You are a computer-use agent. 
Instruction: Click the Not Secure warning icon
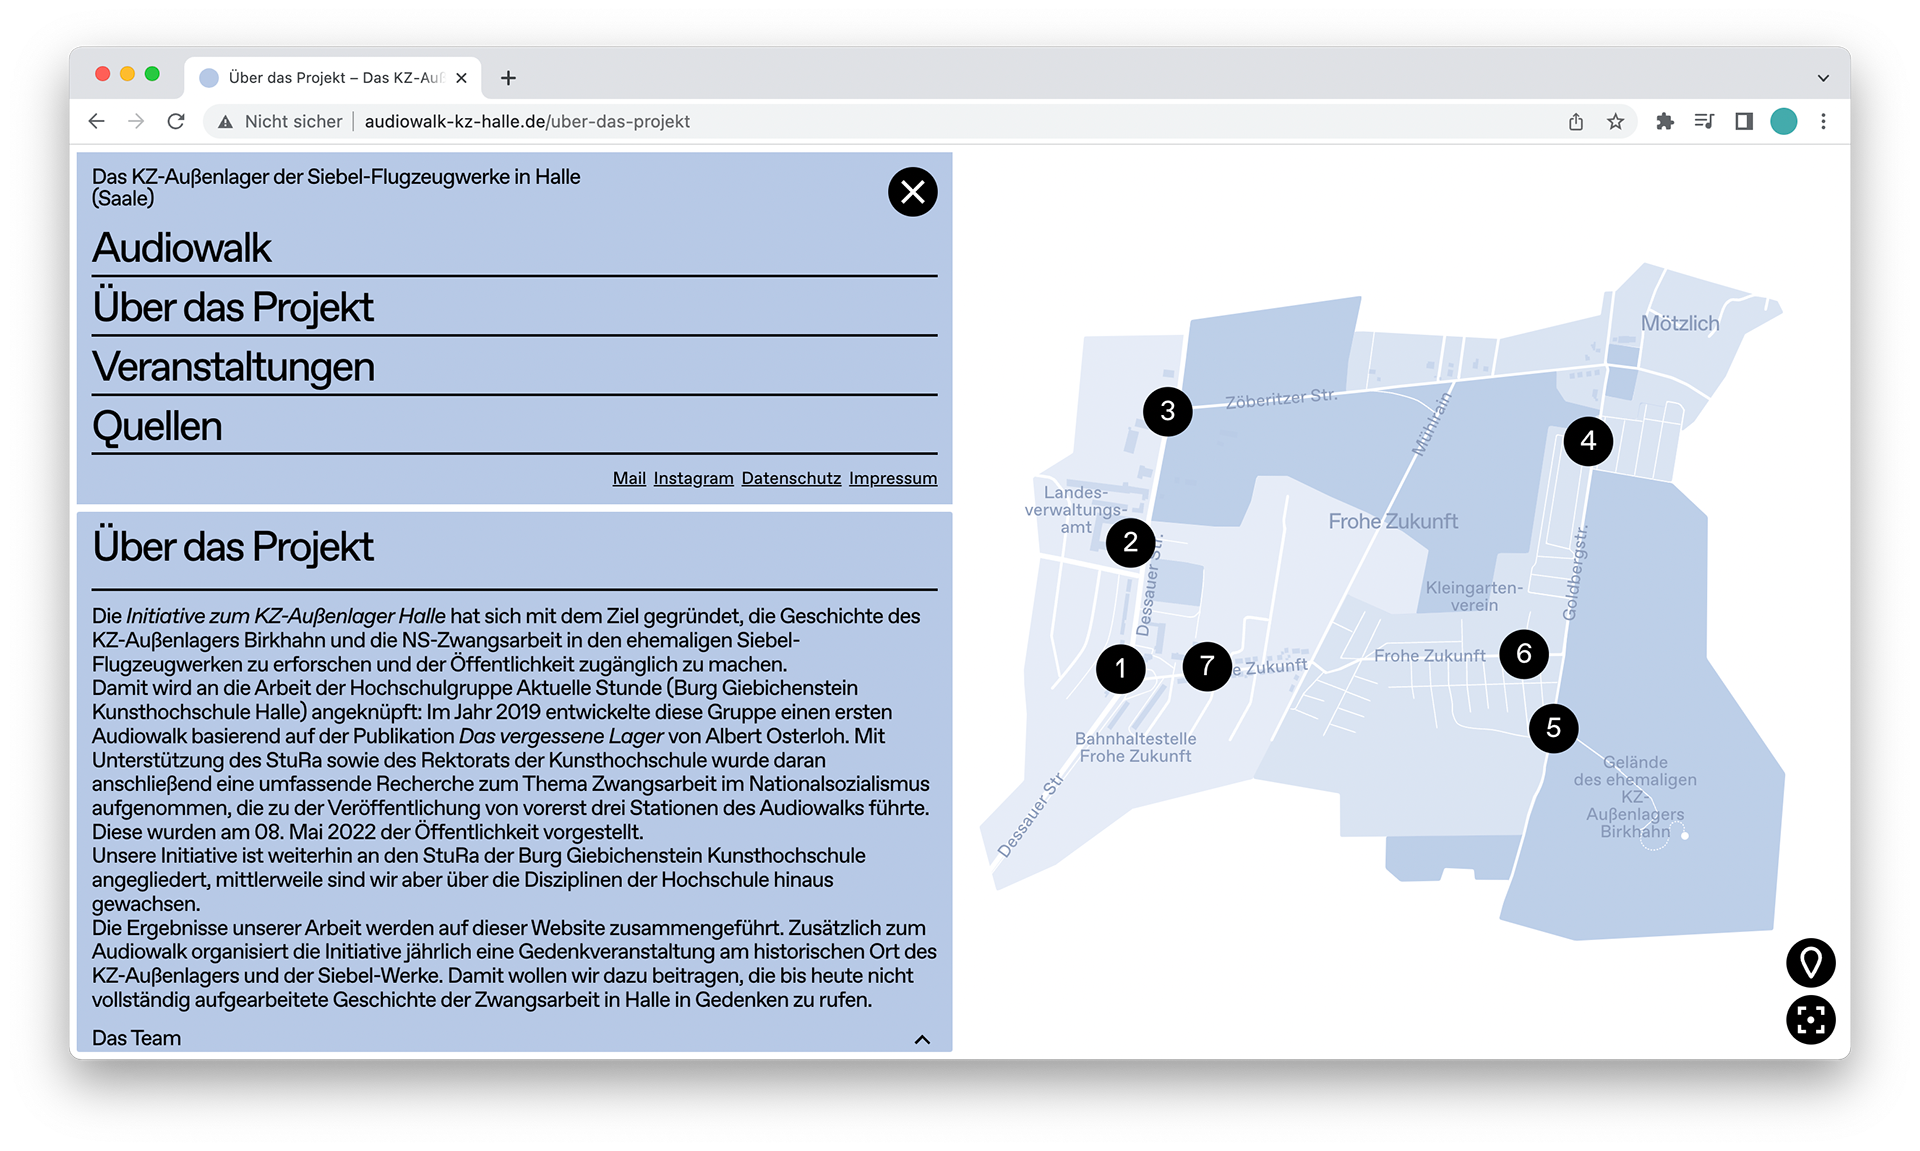(x=225, y=121)
